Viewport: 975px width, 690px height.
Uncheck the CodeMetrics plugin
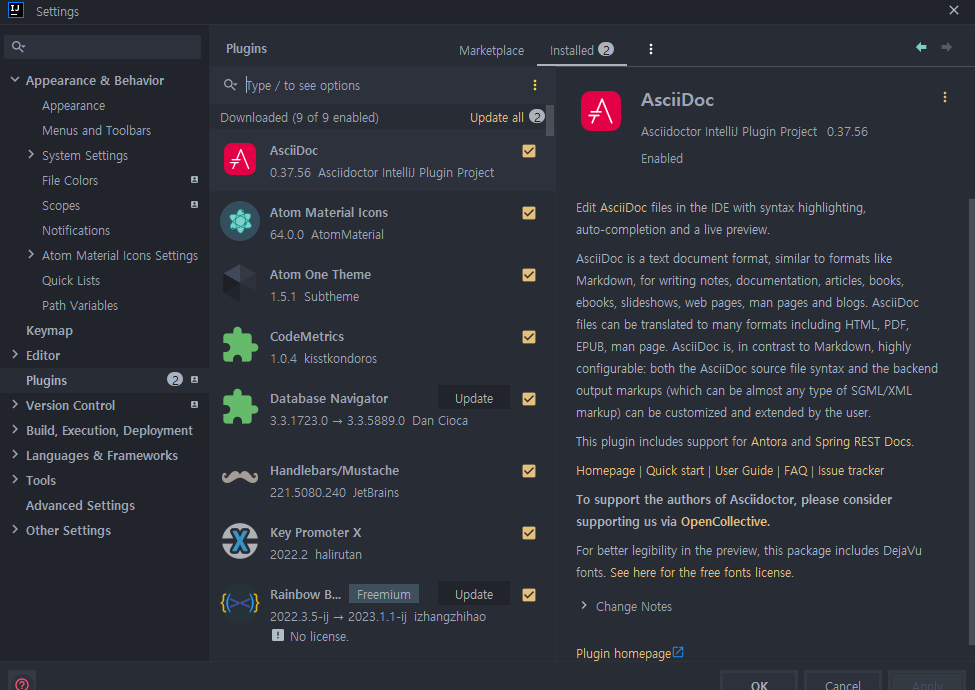529,337
